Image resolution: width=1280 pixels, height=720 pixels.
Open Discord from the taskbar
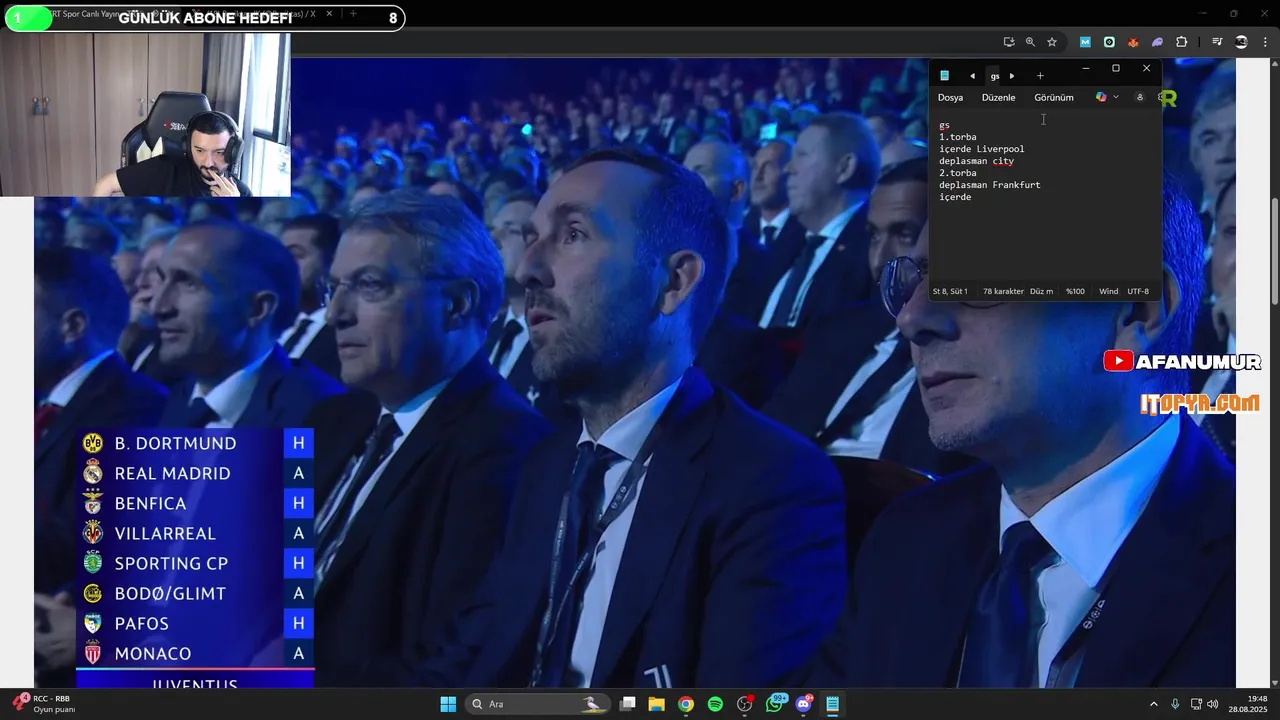click(x=804, y=704)
